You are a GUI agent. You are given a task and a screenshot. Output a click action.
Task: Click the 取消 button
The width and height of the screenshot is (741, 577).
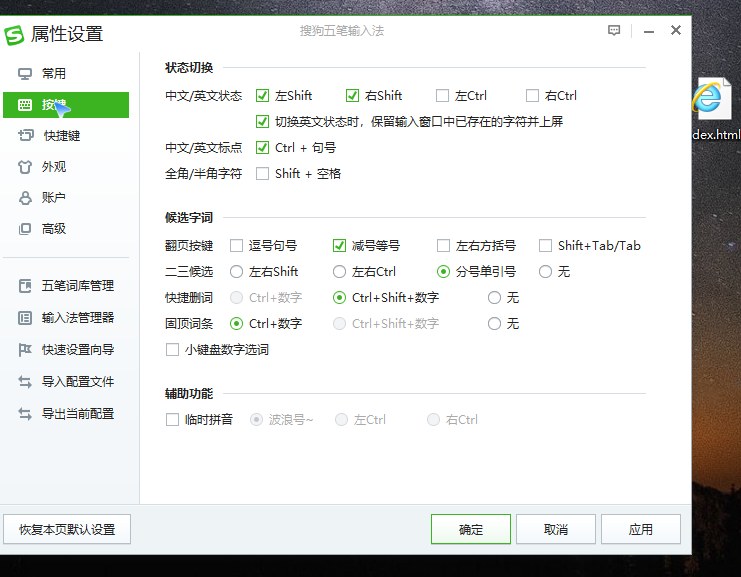[556, 529]
